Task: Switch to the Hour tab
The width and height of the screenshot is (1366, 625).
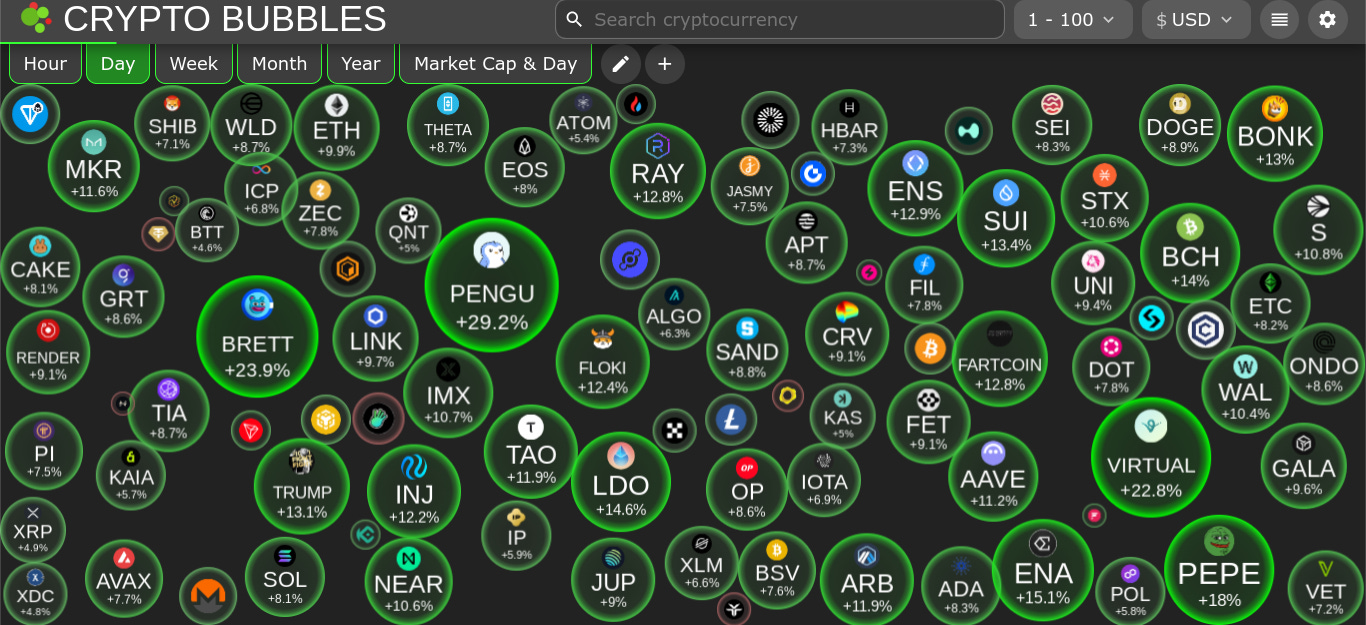Action: [x=45, y=64]
